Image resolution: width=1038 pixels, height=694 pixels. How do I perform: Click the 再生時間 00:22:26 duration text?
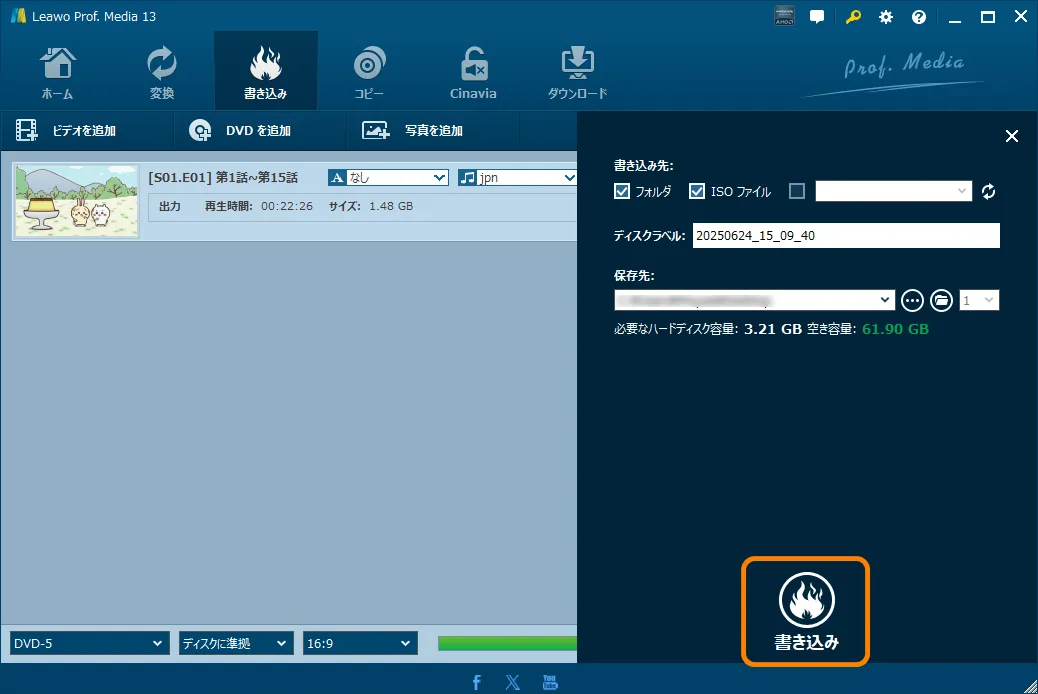pos(259,206)
